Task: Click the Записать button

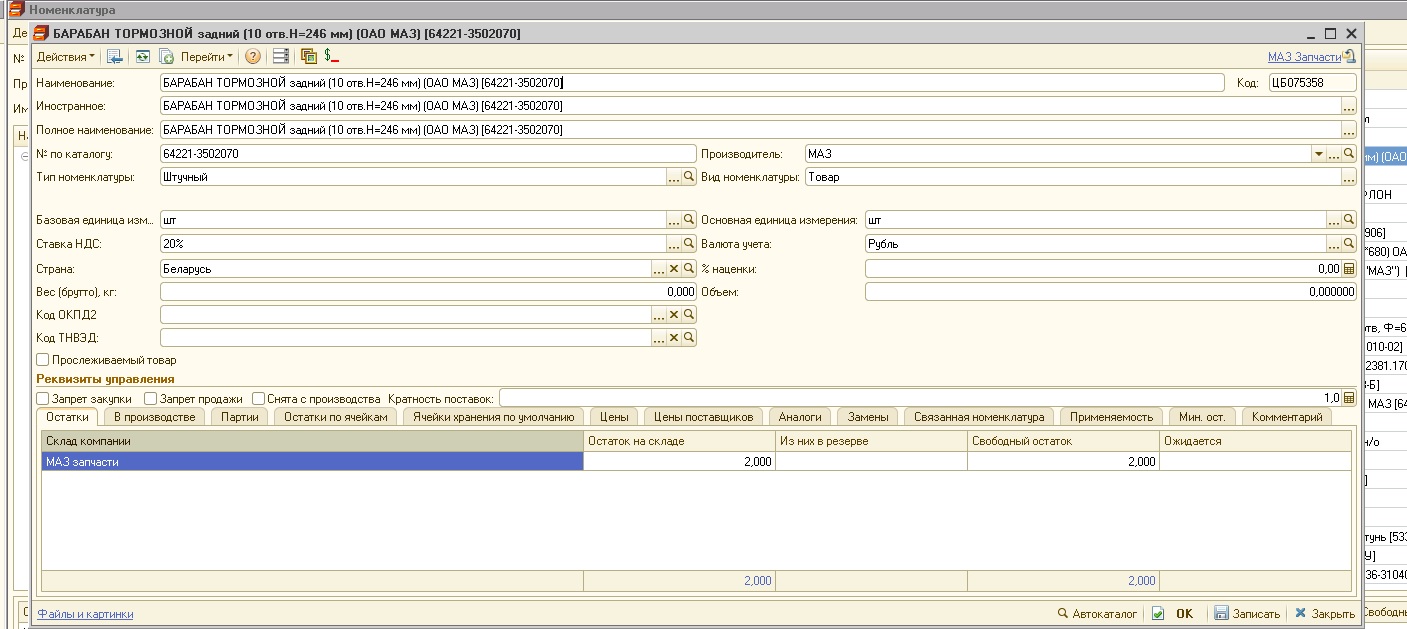Action: (1247, 614)
